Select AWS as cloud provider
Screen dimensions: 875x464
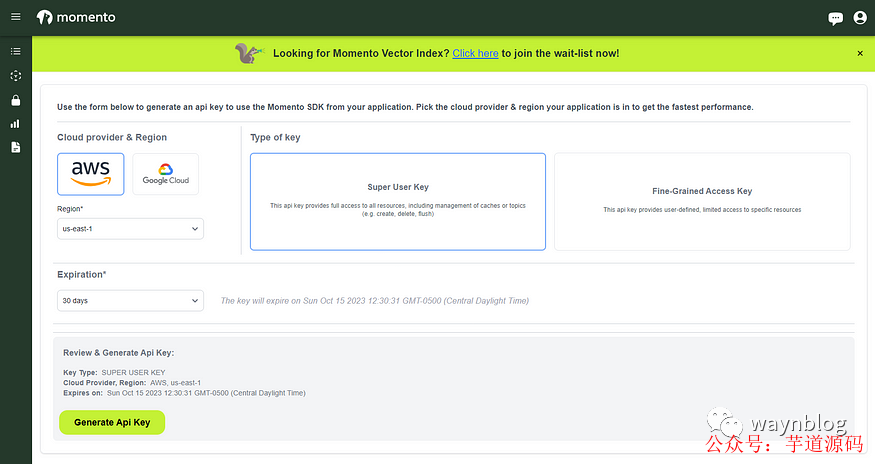coord(90,174)
